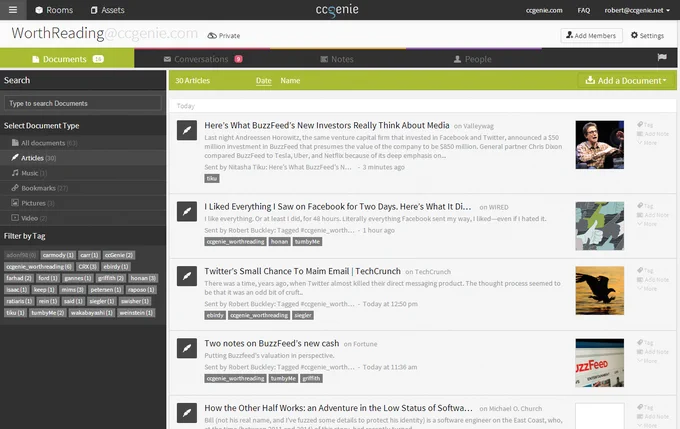Sort articles by Date
The width and height of the screenshot is (680, 429).
pos(263,81)
